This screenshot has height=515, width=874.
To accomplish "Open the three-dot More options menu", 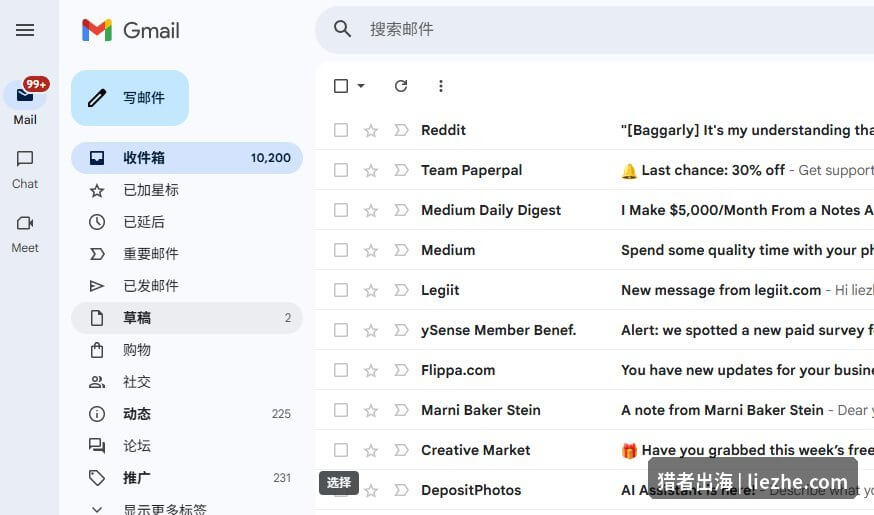I will (x=441, y=86).
